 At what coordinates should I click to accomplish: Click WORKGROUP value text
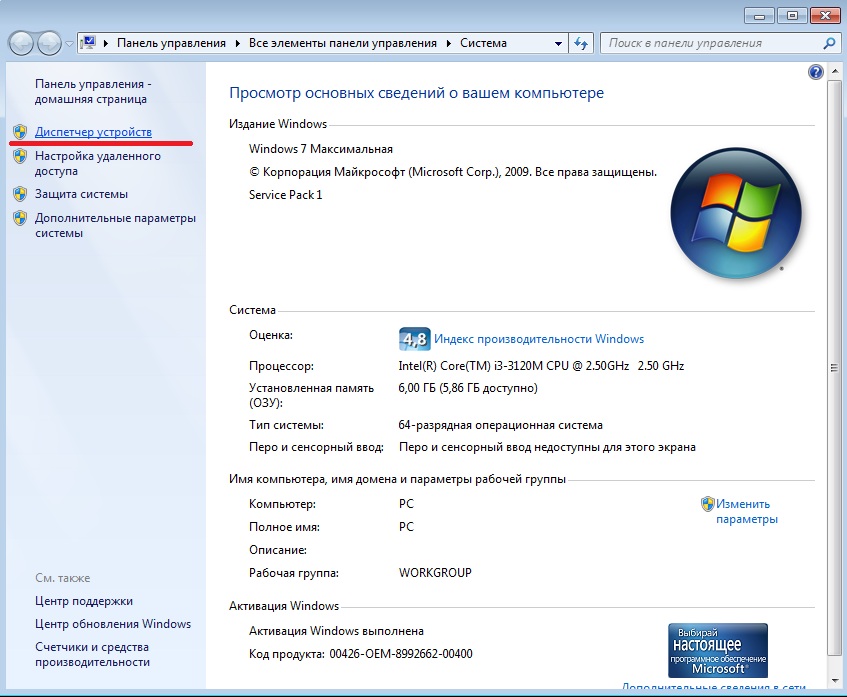click(435, 573)
